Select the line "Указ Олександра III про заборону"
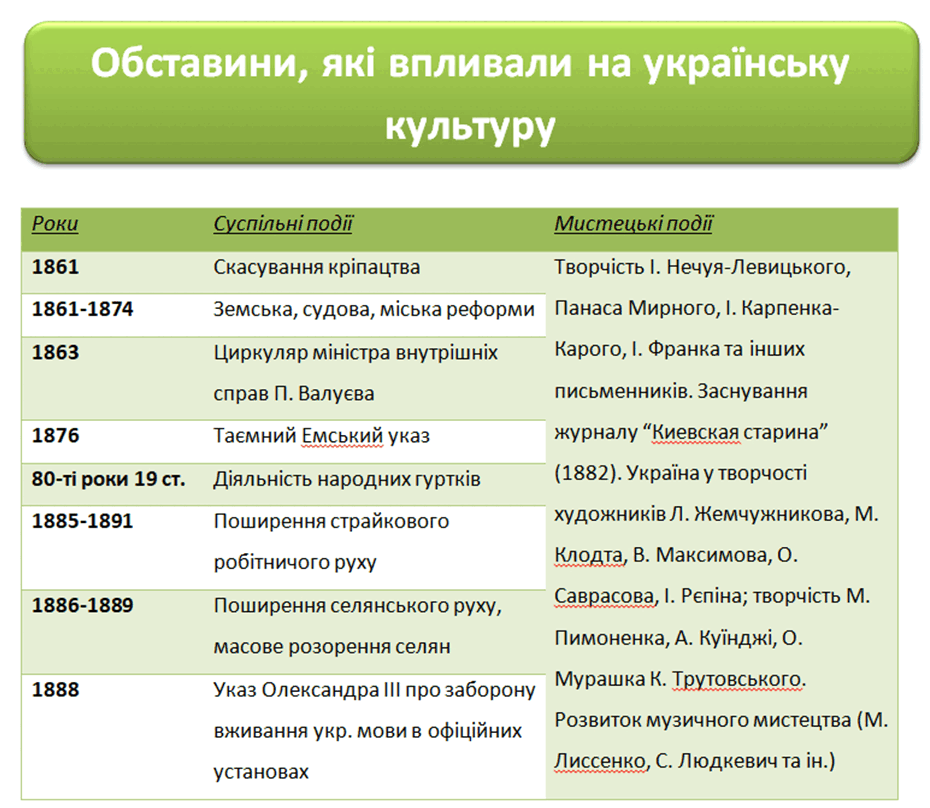Image resolution: width=930 pixels, height=808 pixels. coord(374,690)
